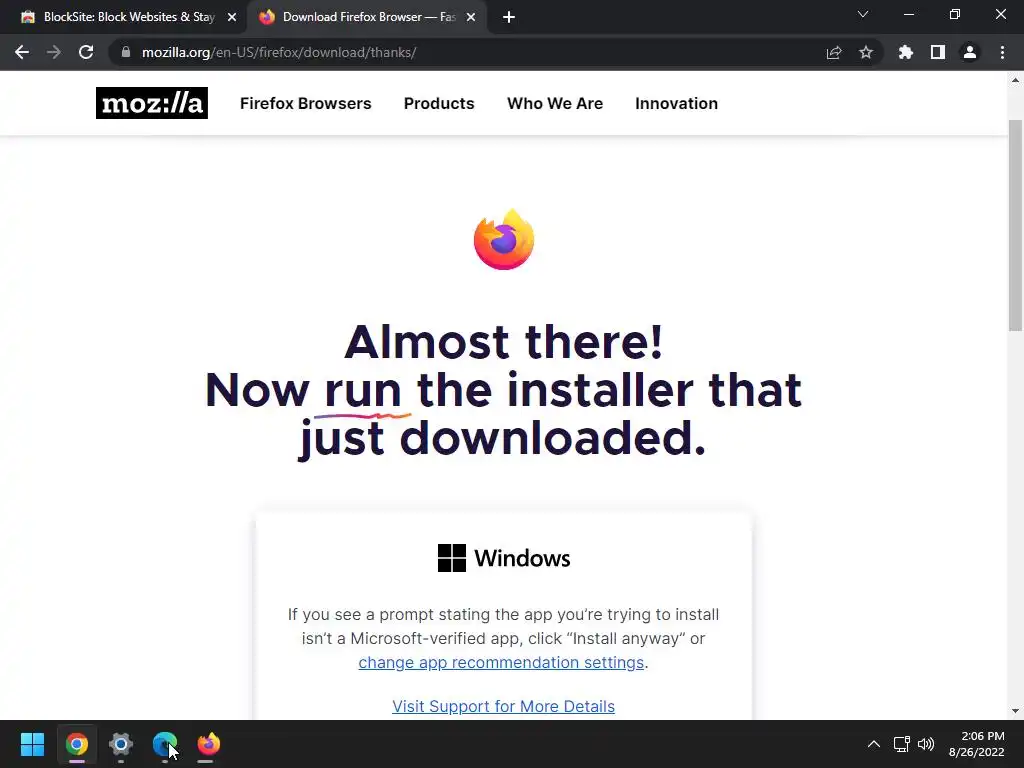Open Visit Support for More Details link
This screenshot has width=1024, height=768.
504,706
